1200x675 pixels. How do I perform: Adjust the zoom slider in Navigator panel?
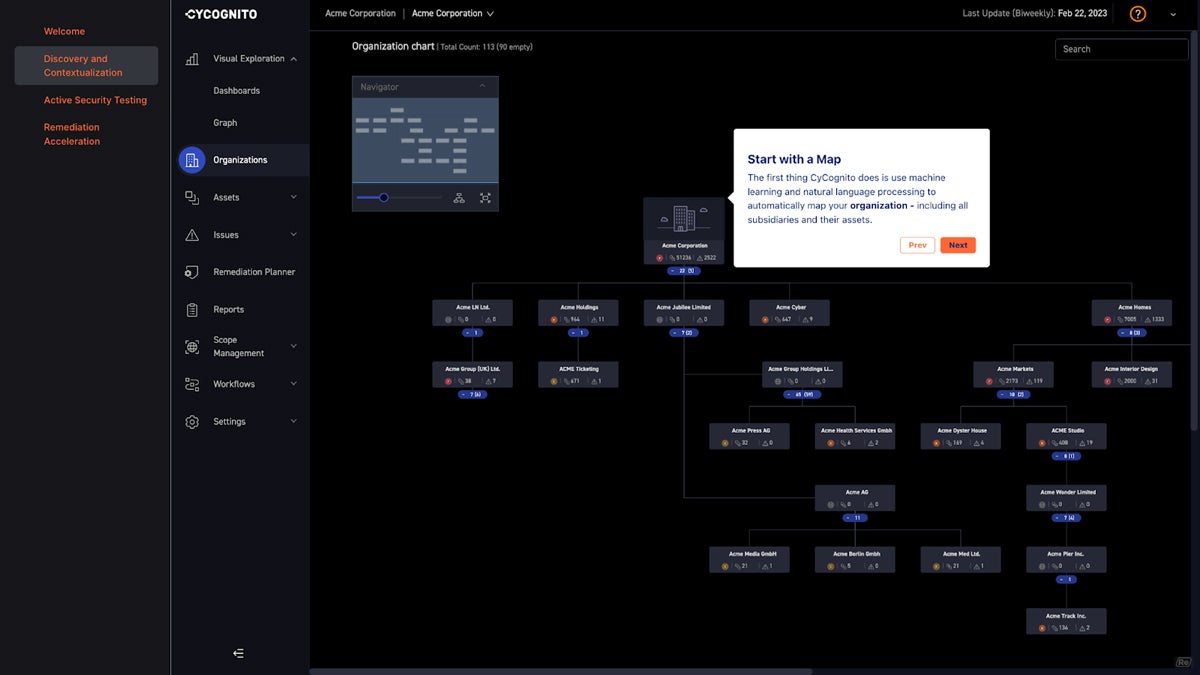coord(383,197)
